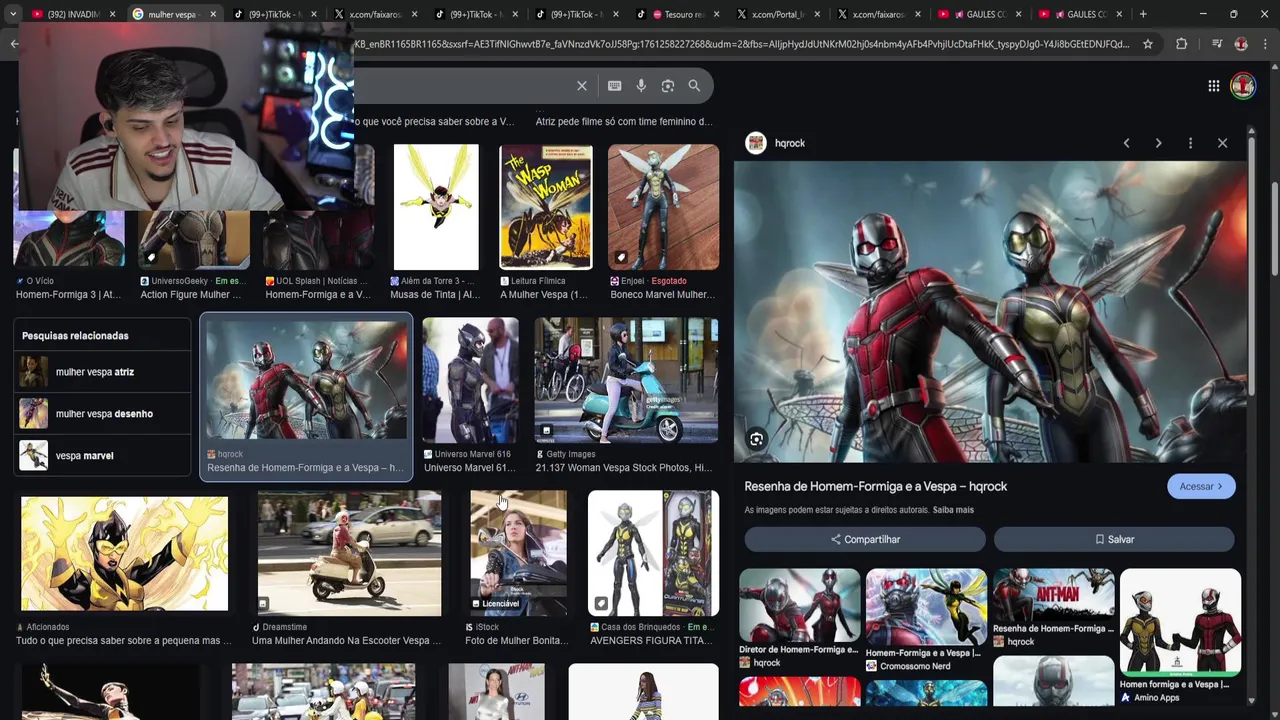Open the UniversoGeeky Action Figure Mulher result caption
The width and height of the screenshot is (1280, 720).
[192, 295]
